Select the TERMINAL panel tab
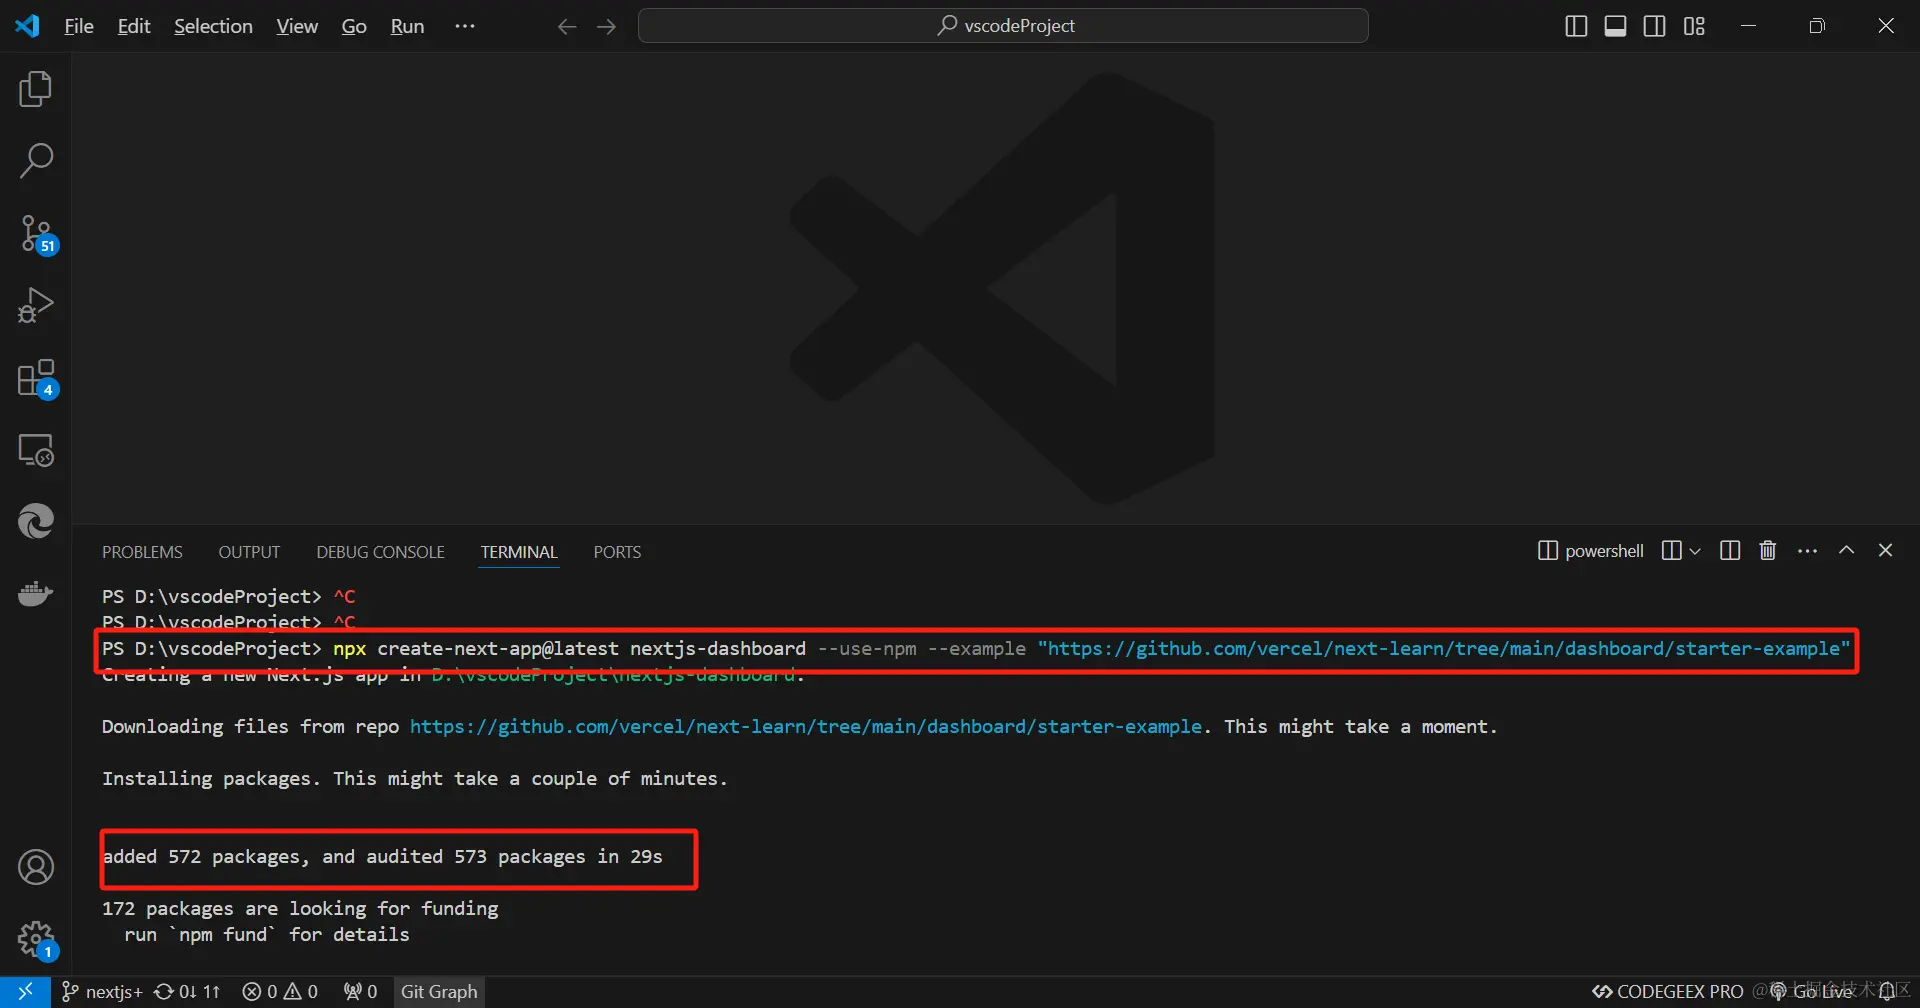Image resolution: width=1920 pixels, height=1008 pixels. tap(519, 552)
